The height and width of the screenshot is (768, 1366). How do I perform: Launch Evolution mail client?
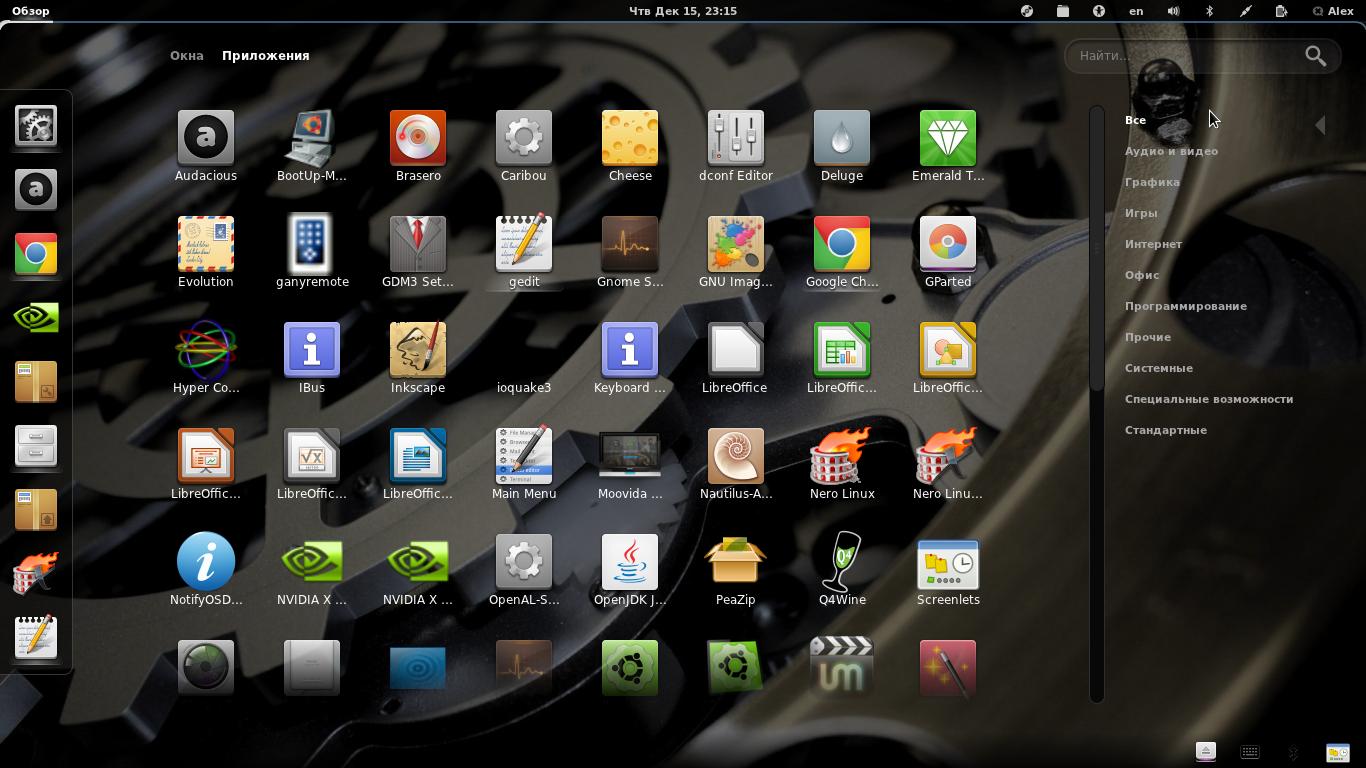pyautogui.click(x=206, y=252)
